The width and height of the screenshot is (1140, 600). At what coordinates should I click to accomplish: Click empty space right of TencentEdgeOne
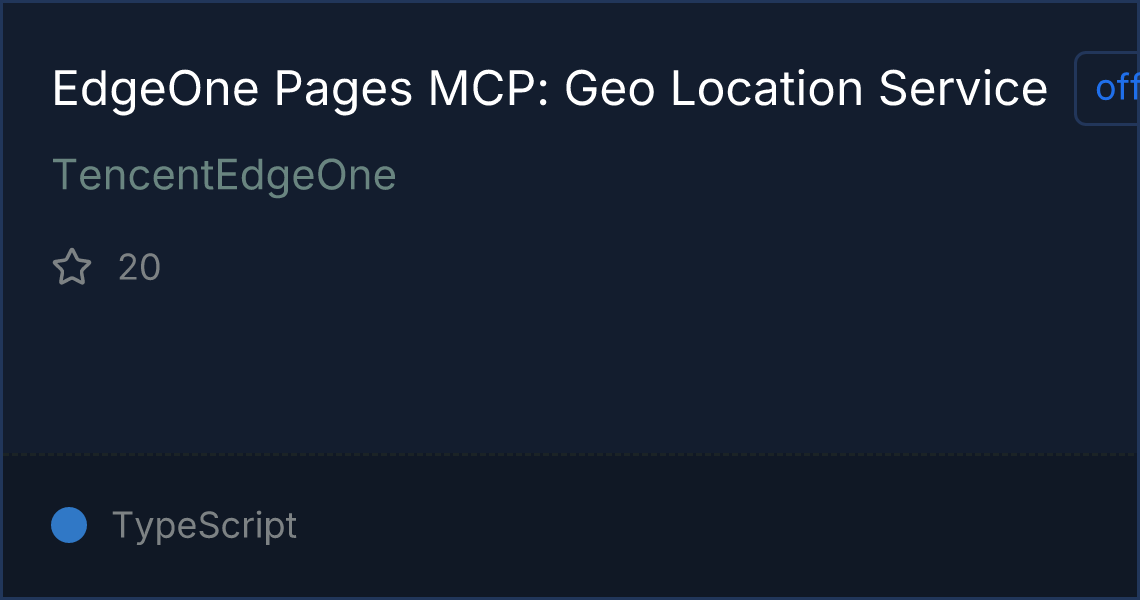tap(700, 176)
